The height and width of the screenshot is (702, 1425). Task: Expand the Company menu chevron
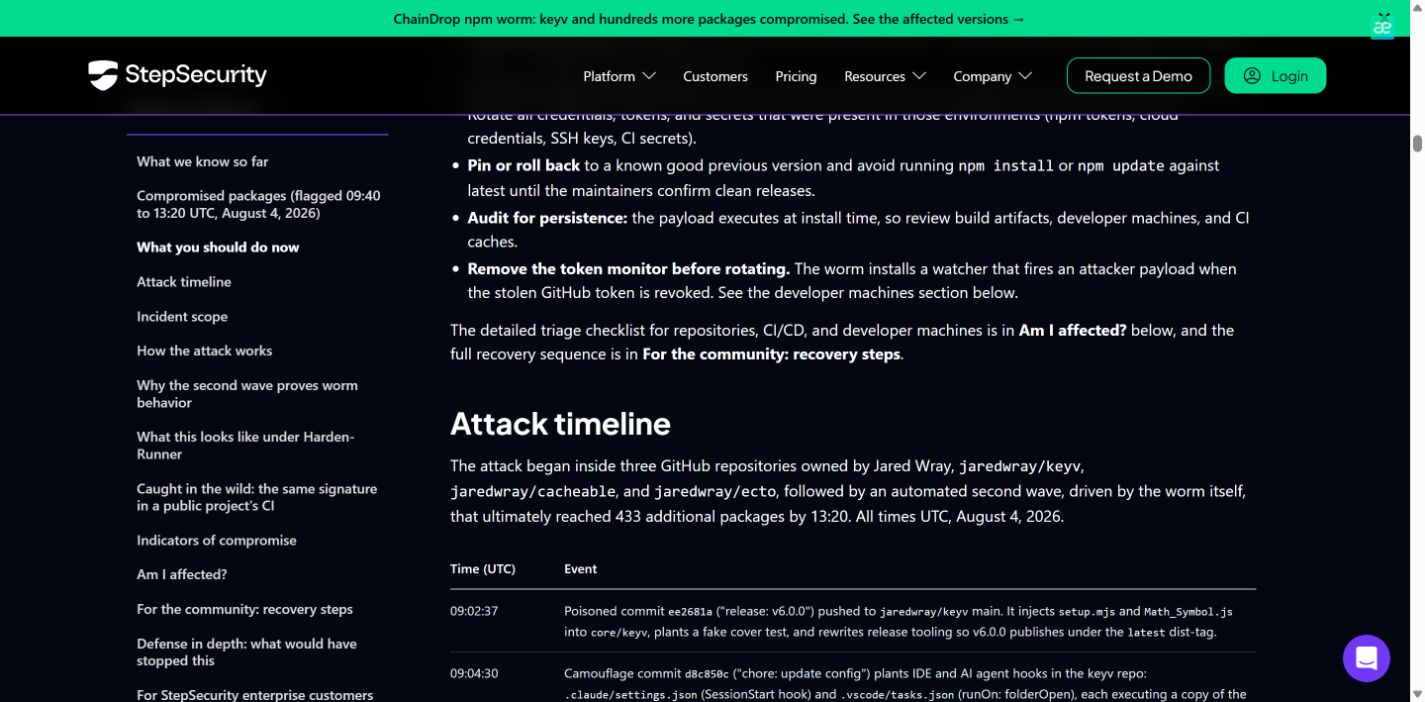1025,76
